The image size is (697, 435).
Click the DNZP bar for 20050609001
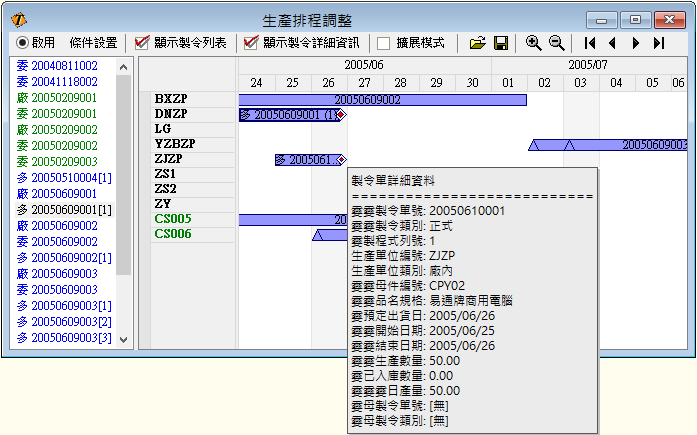(x=290, y=115)
